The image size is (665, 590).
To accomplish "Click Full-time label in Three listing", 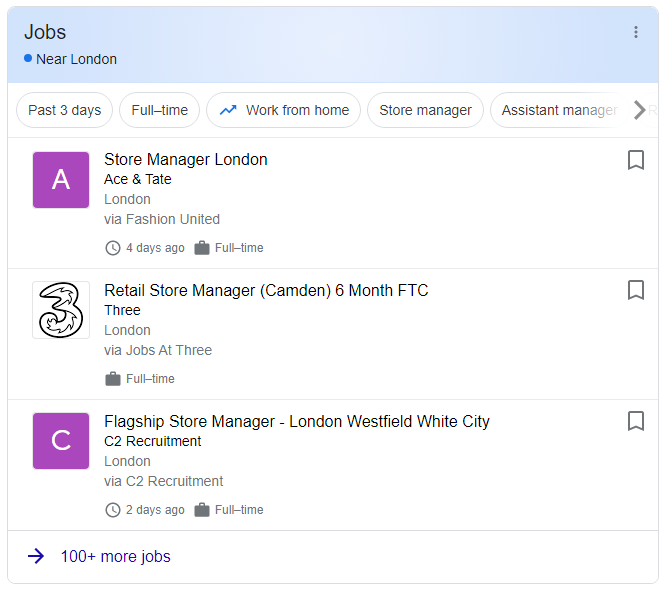I will 150,379.
